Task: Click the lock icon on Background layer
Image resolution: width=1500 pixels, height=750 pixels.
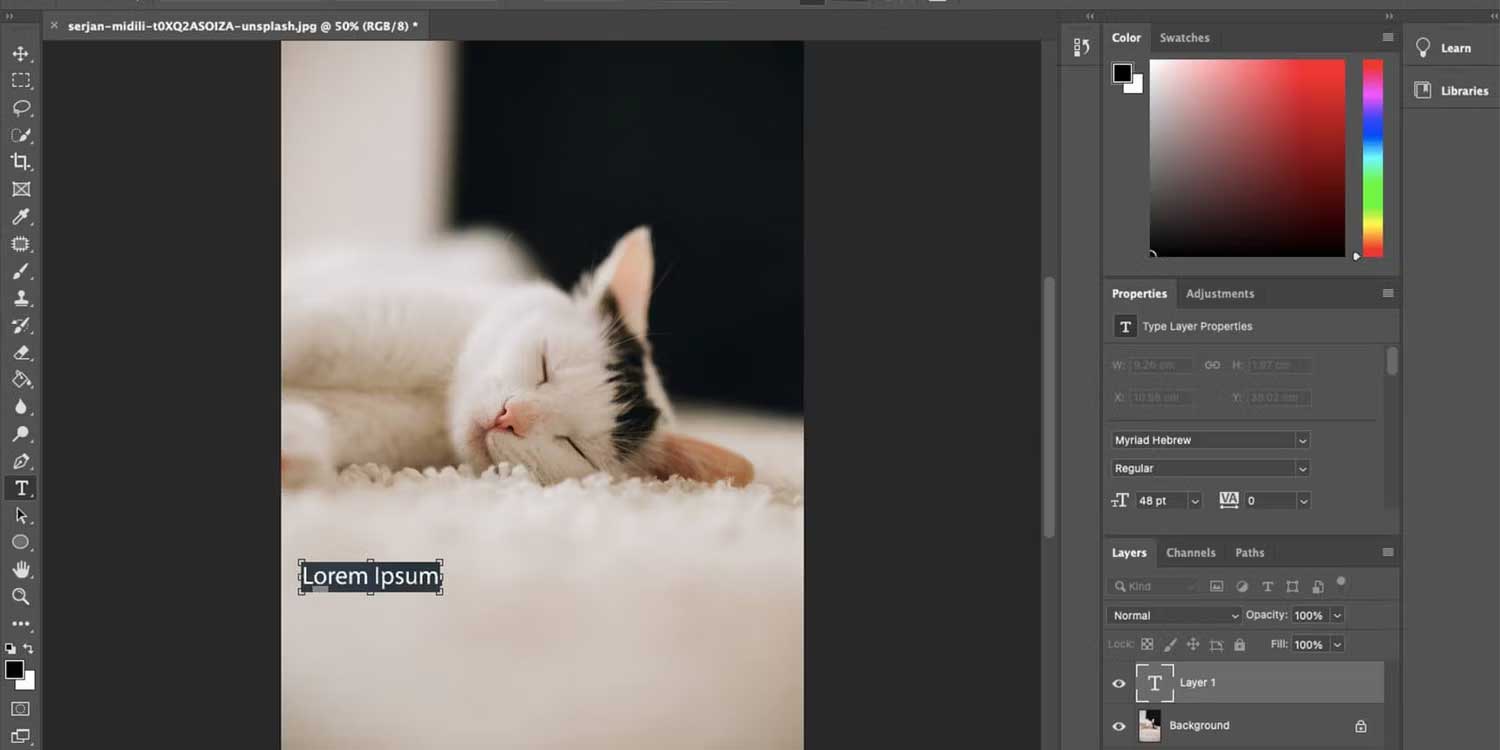Action: (x=1360, y=726)
